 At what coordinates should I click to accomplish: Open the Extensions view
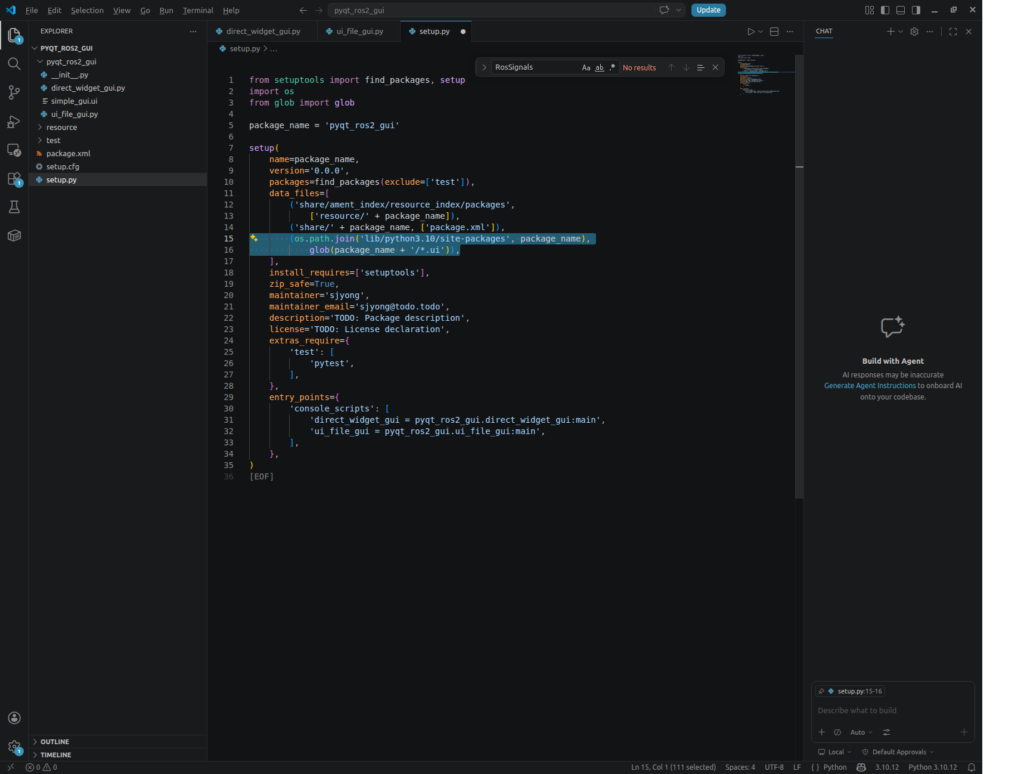coord(14,179)
